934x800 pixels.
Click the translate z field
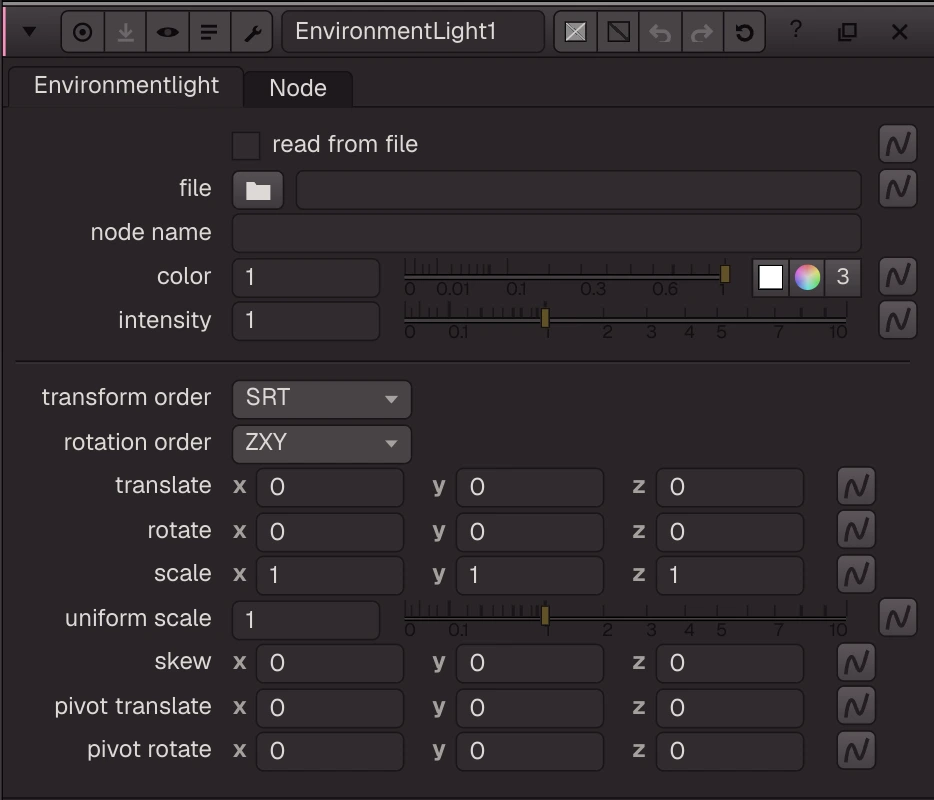point(730,487)
